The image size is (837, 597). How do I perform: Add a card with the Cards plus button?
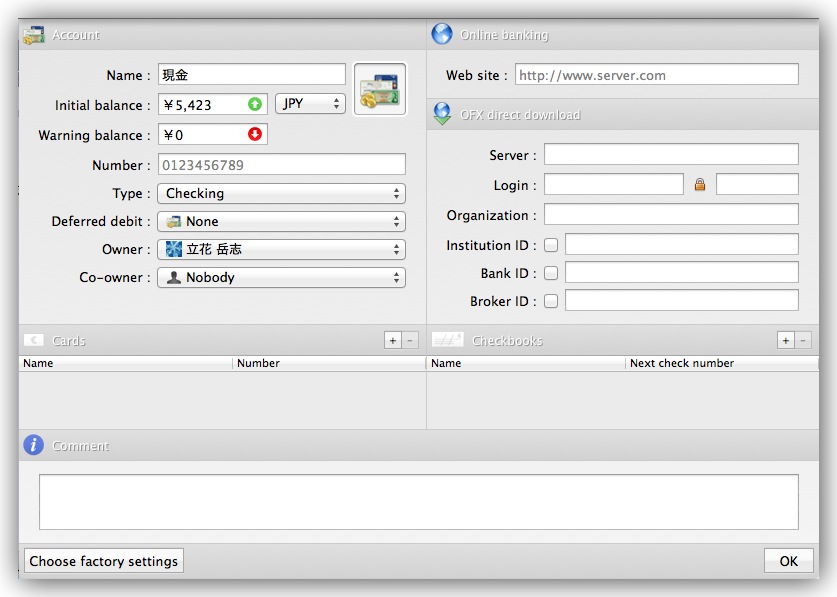[393, 341]
